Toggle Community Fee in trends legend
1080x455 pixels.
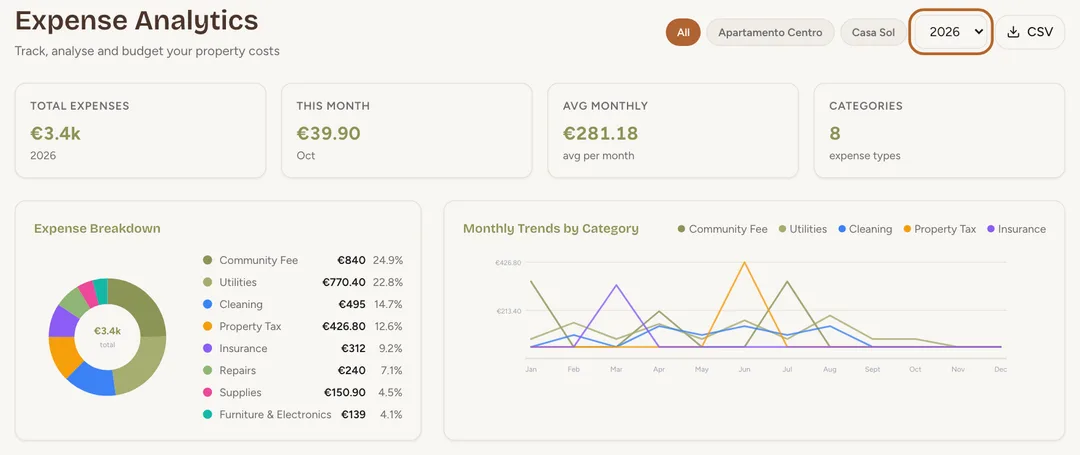723,229
